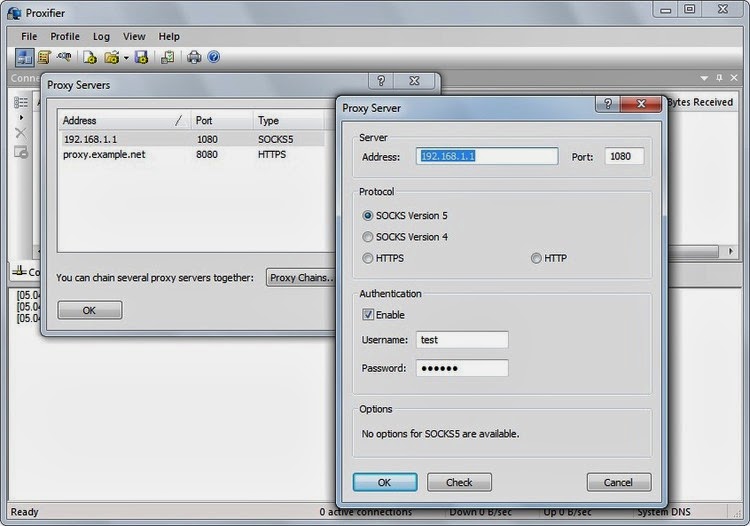
Task: Click the printer toolbar icon
Action: [194, 57]
